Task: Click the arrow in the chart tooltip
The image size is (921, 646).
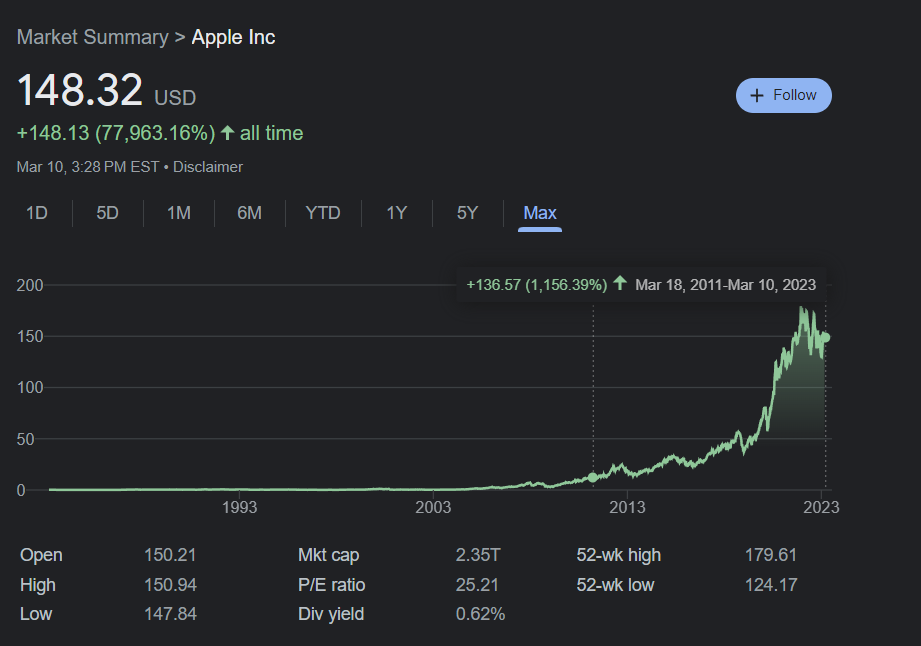Action: [620, 284]
